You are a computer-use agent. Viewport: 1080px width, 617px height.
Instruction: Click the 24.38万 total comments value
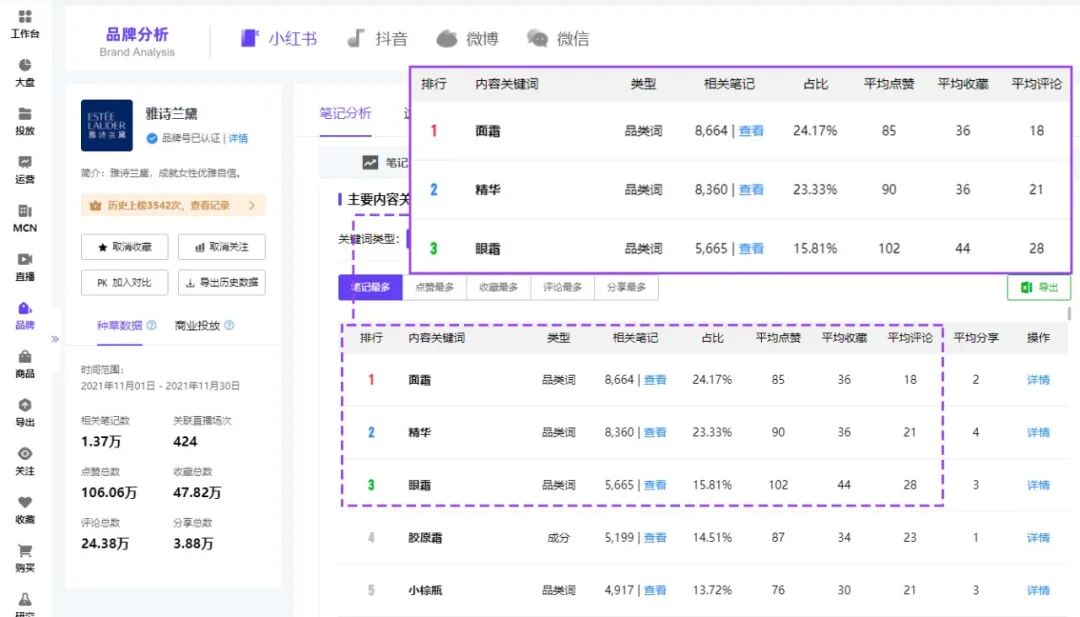tap(105, 543)
